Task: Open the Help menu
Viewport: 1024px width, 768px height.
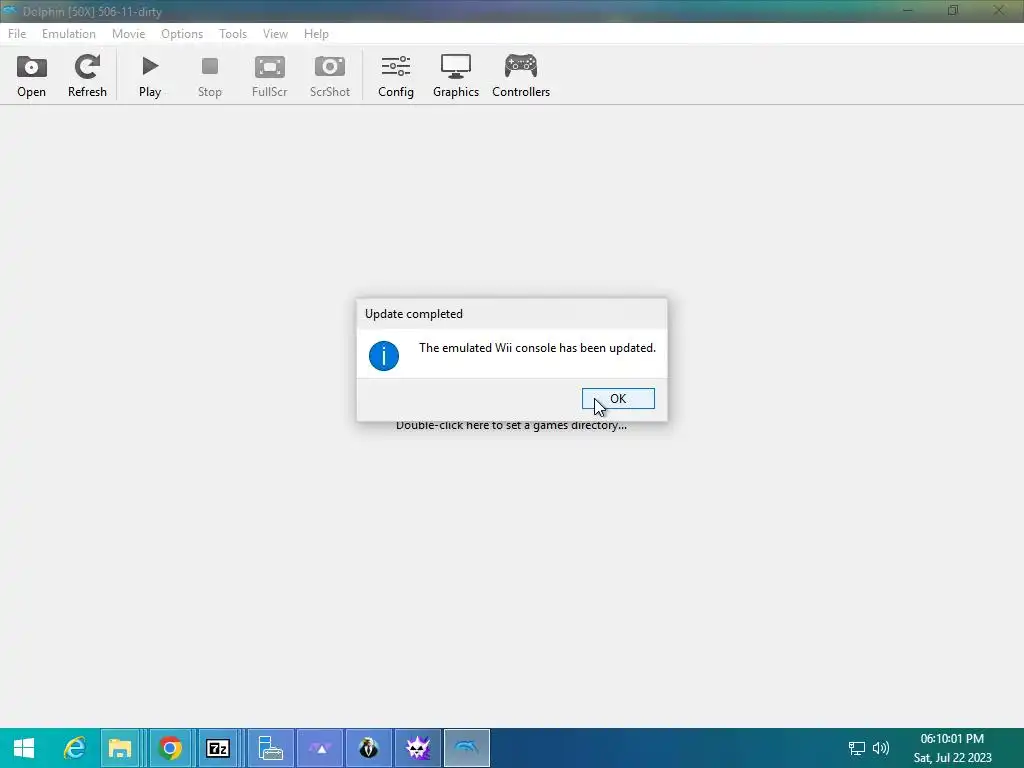Action: coord(316,33)
